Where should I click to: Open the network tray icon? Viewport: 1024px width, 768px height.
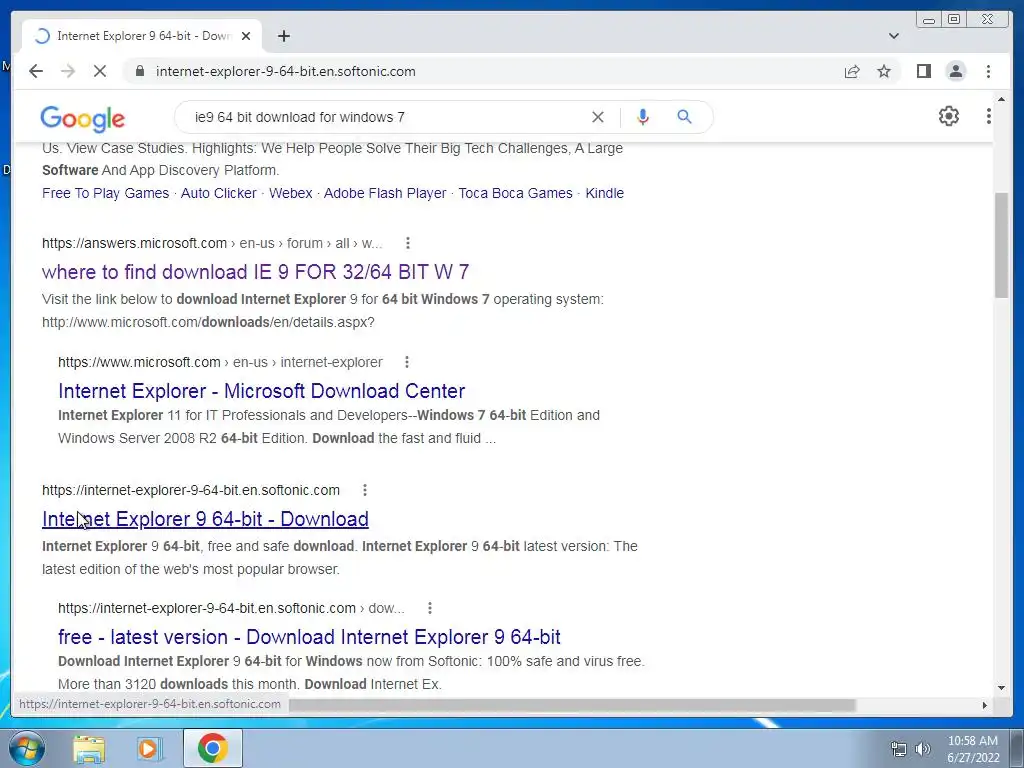pyautogui.click(x=899, y=749)
